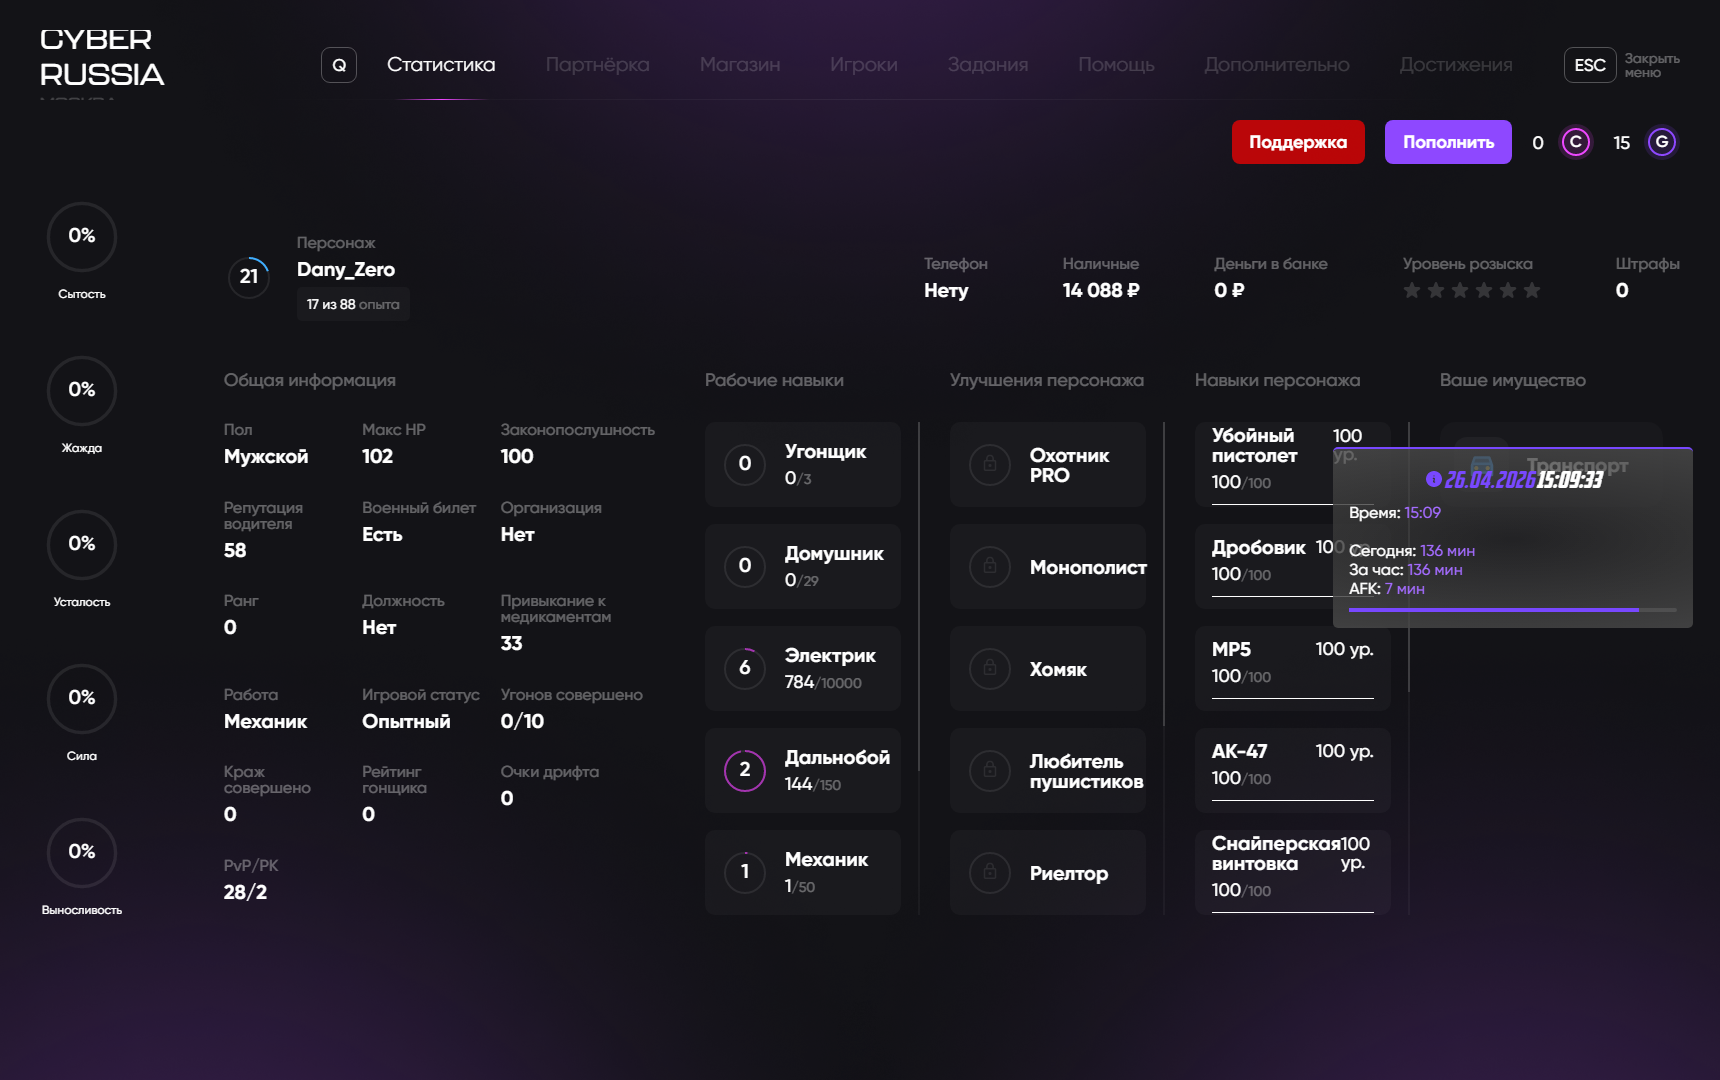This screenshot has height=1080, width=1720.
Task: Click the info icon beside the date
Action: pos(1434,480)
